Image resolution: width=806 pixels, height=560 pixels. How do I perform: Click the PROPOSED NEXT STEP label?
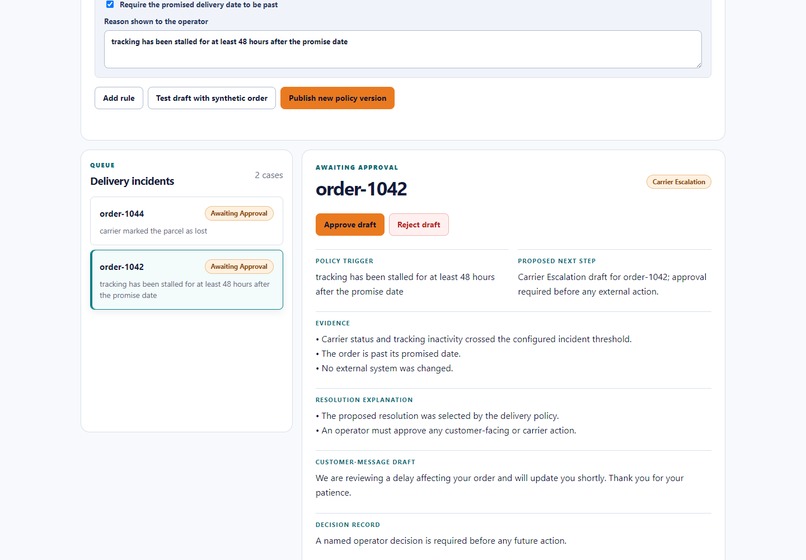point(557,261)
